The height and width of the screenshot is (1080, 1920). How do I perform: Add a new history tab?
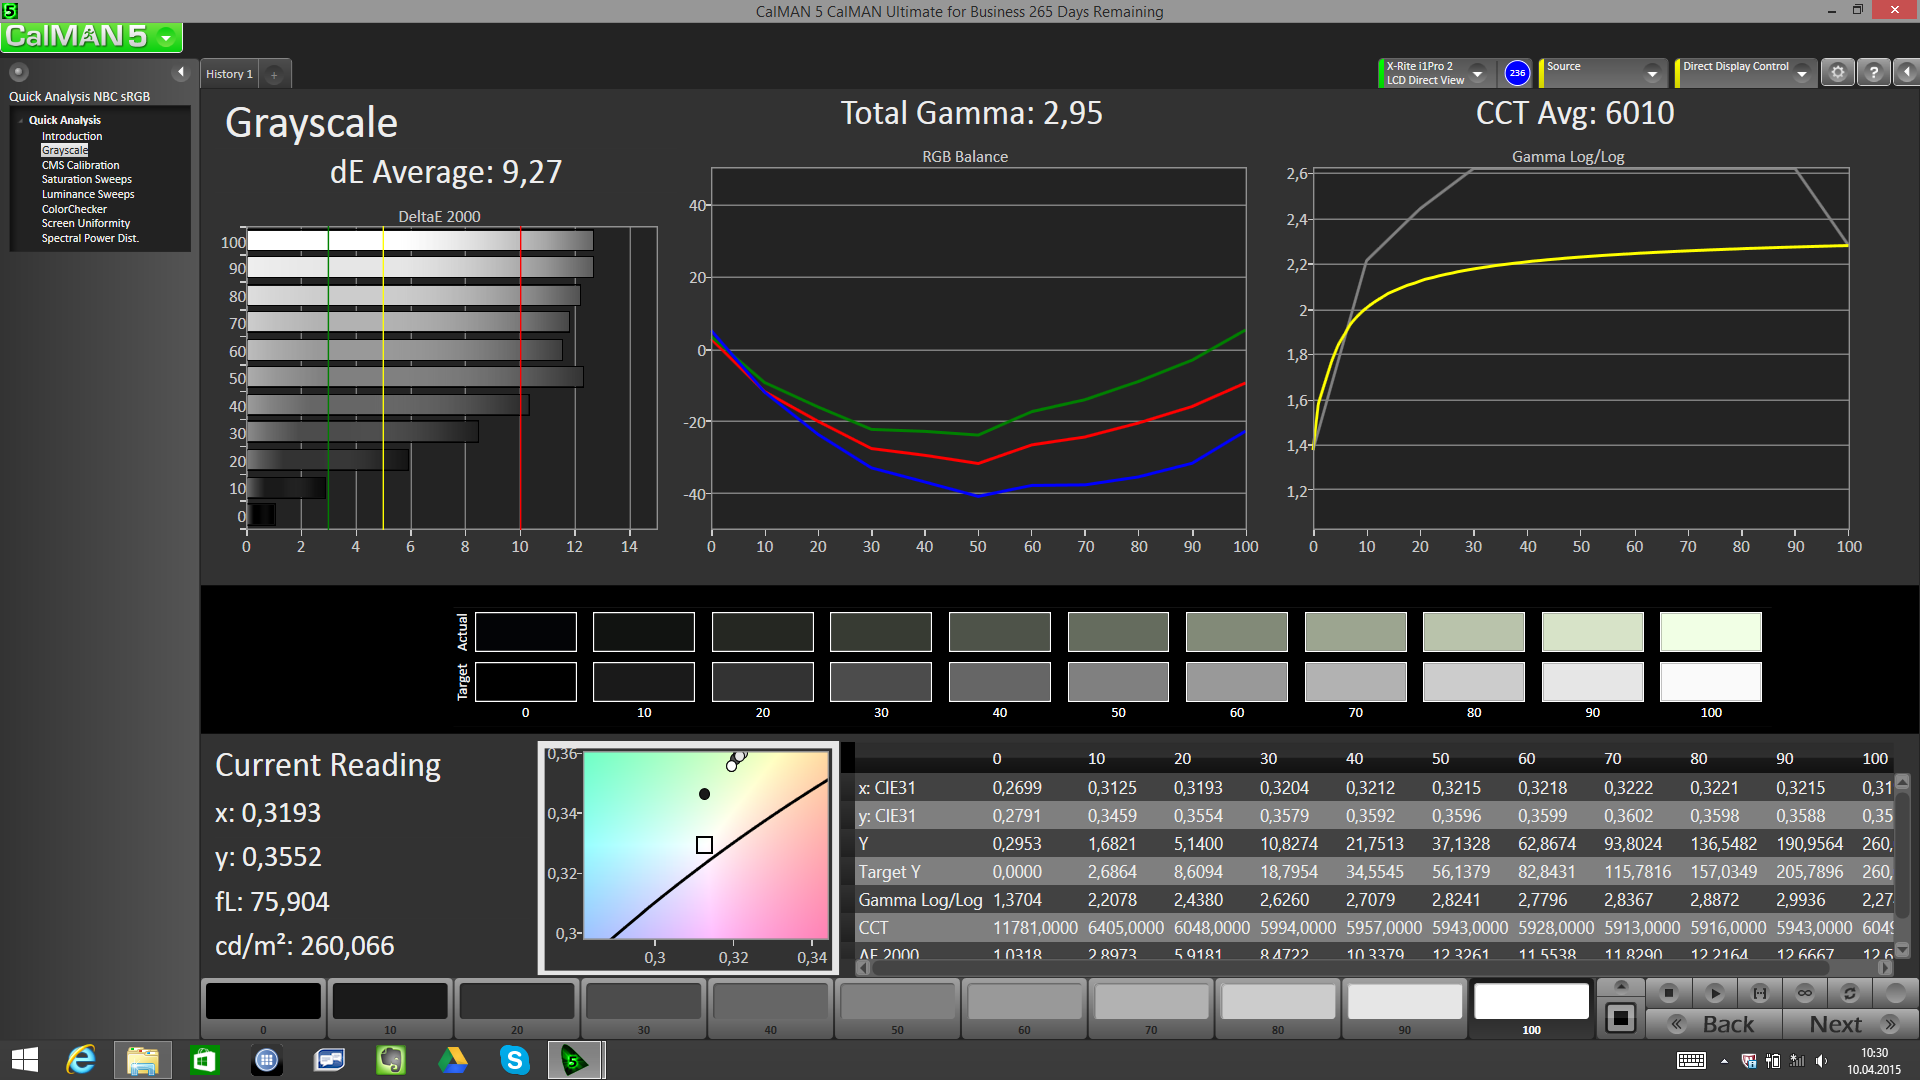pyautogui.click(x=274, y=74)
